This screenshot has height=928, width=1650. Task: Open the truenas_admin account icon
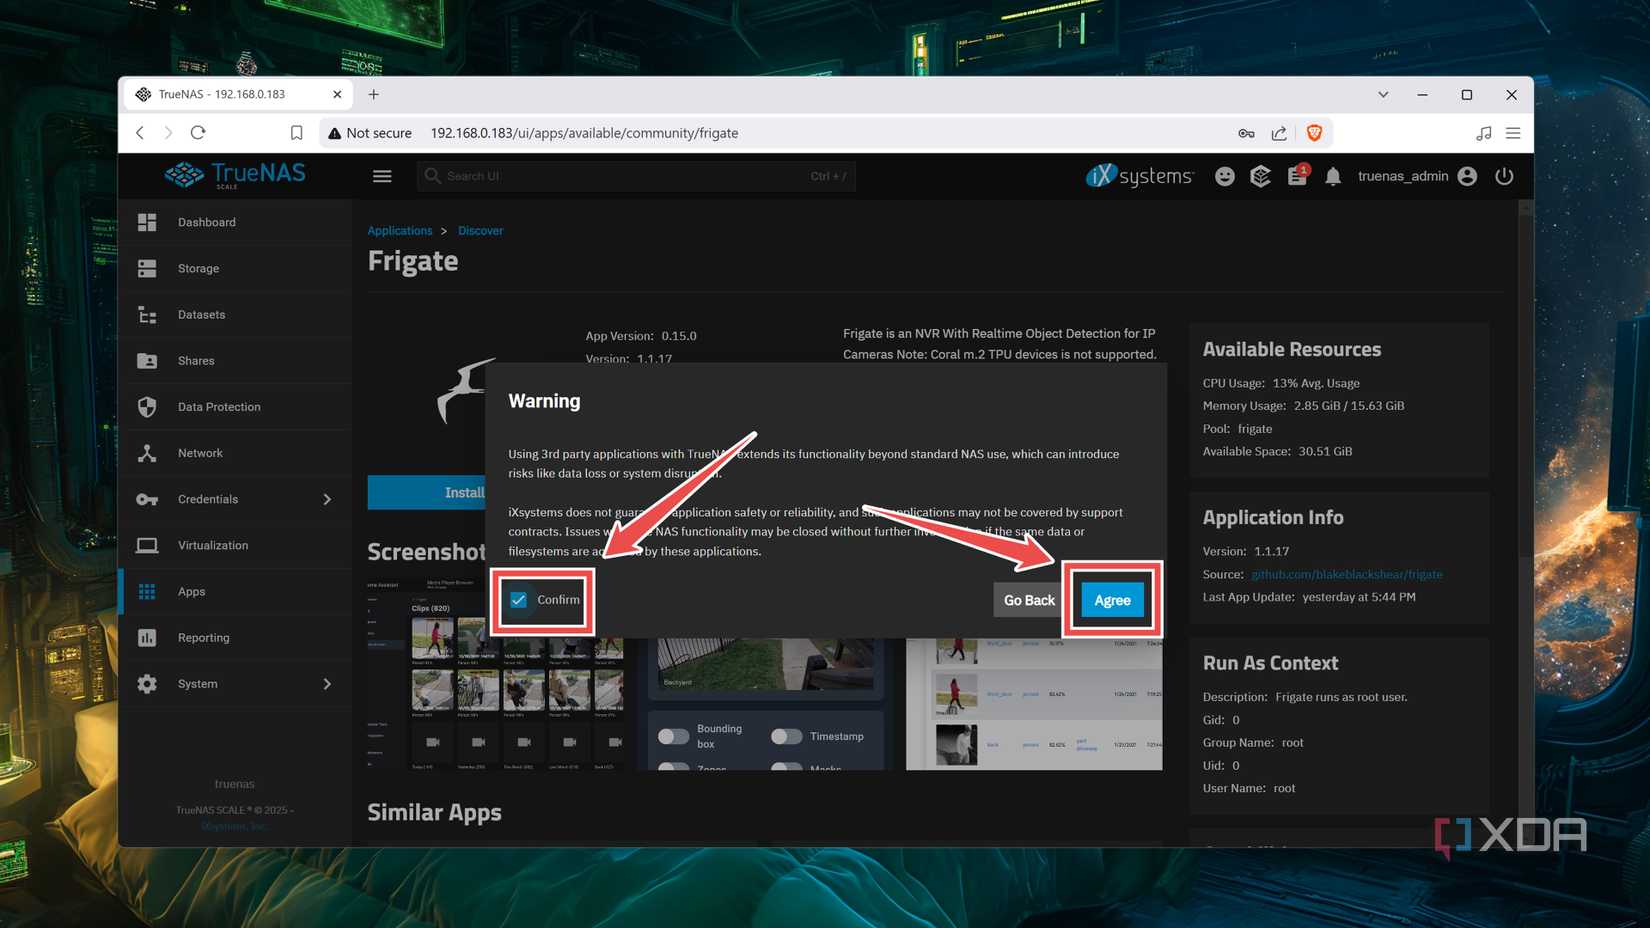pos(1467,176)
